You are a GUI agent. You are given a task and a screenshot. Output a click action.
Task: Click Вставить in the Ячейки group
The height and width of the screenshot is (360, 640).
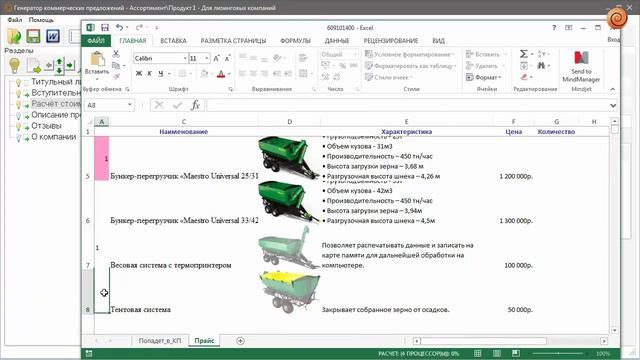point(483,54)
